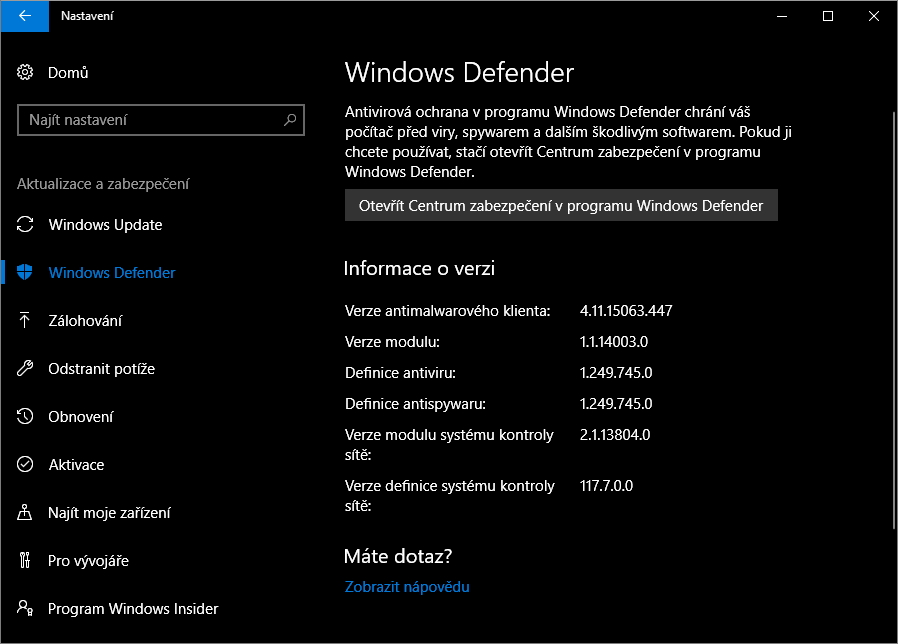Viewport: 898px width, 644px height.
Task: Click the back arrow in title bar
Action: coord(24,16)
